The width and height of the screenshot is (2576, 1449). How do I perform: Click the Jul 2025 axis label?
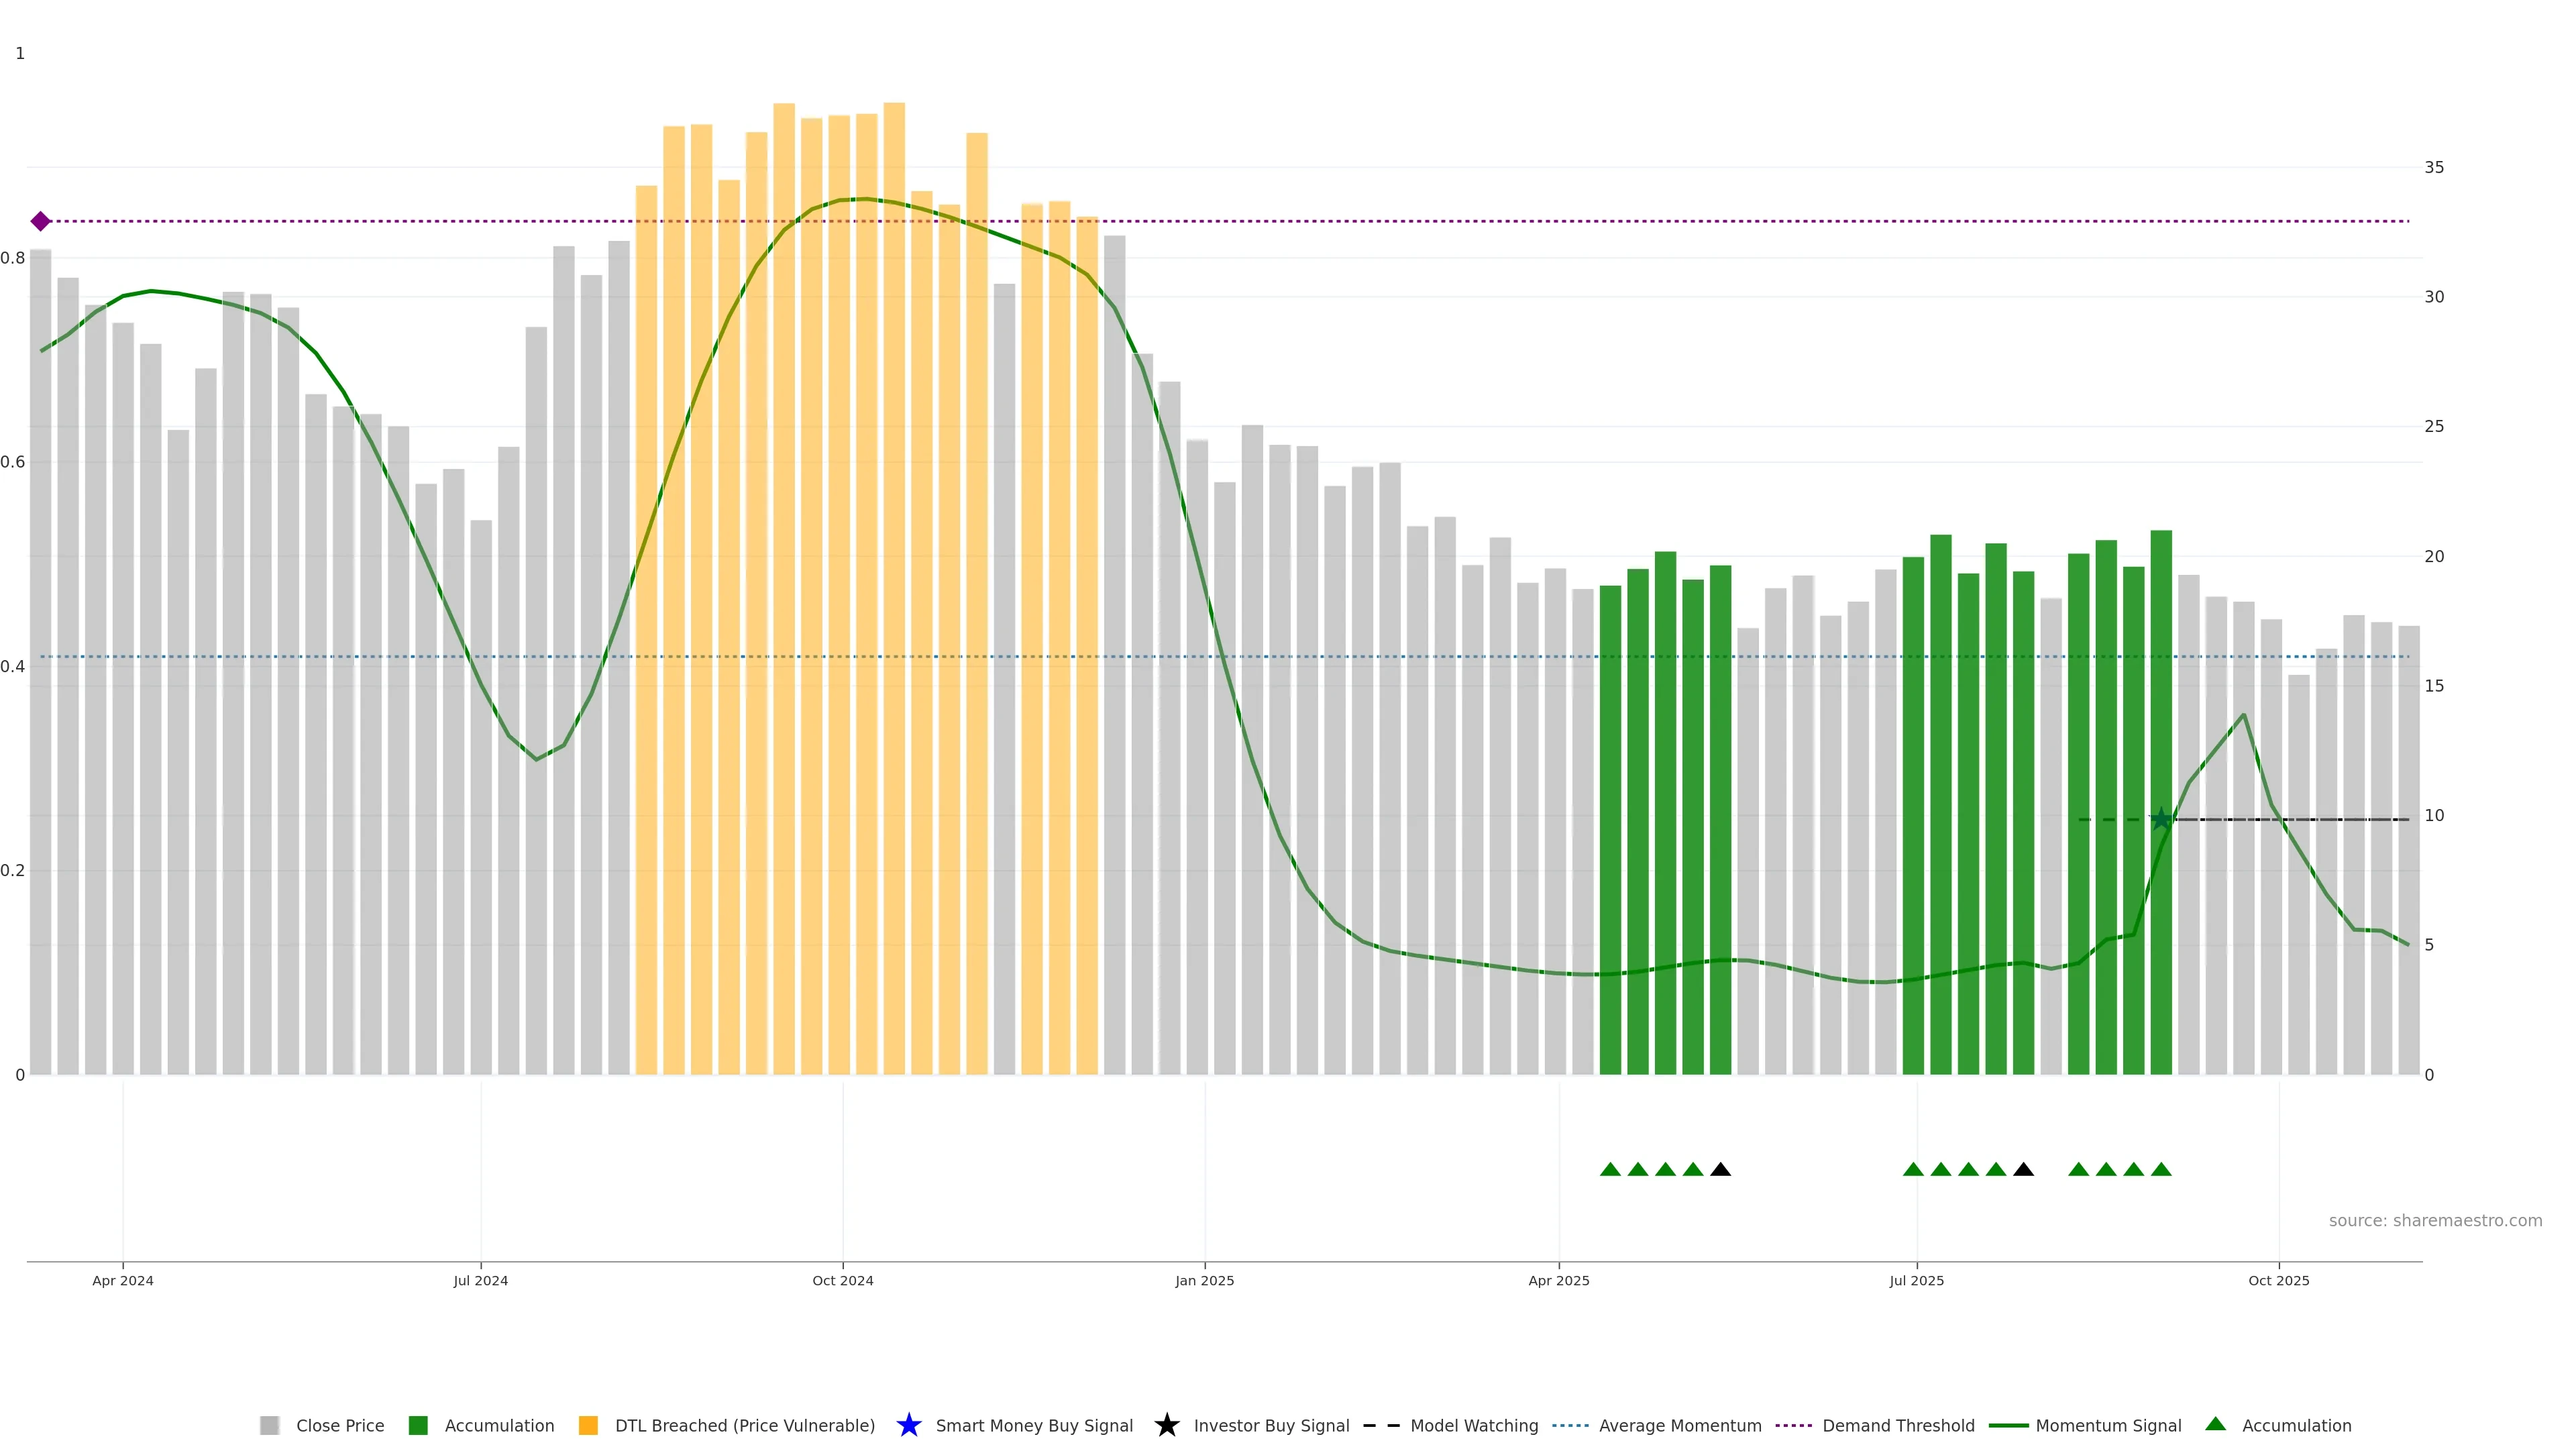[x=1916, y=1280]
